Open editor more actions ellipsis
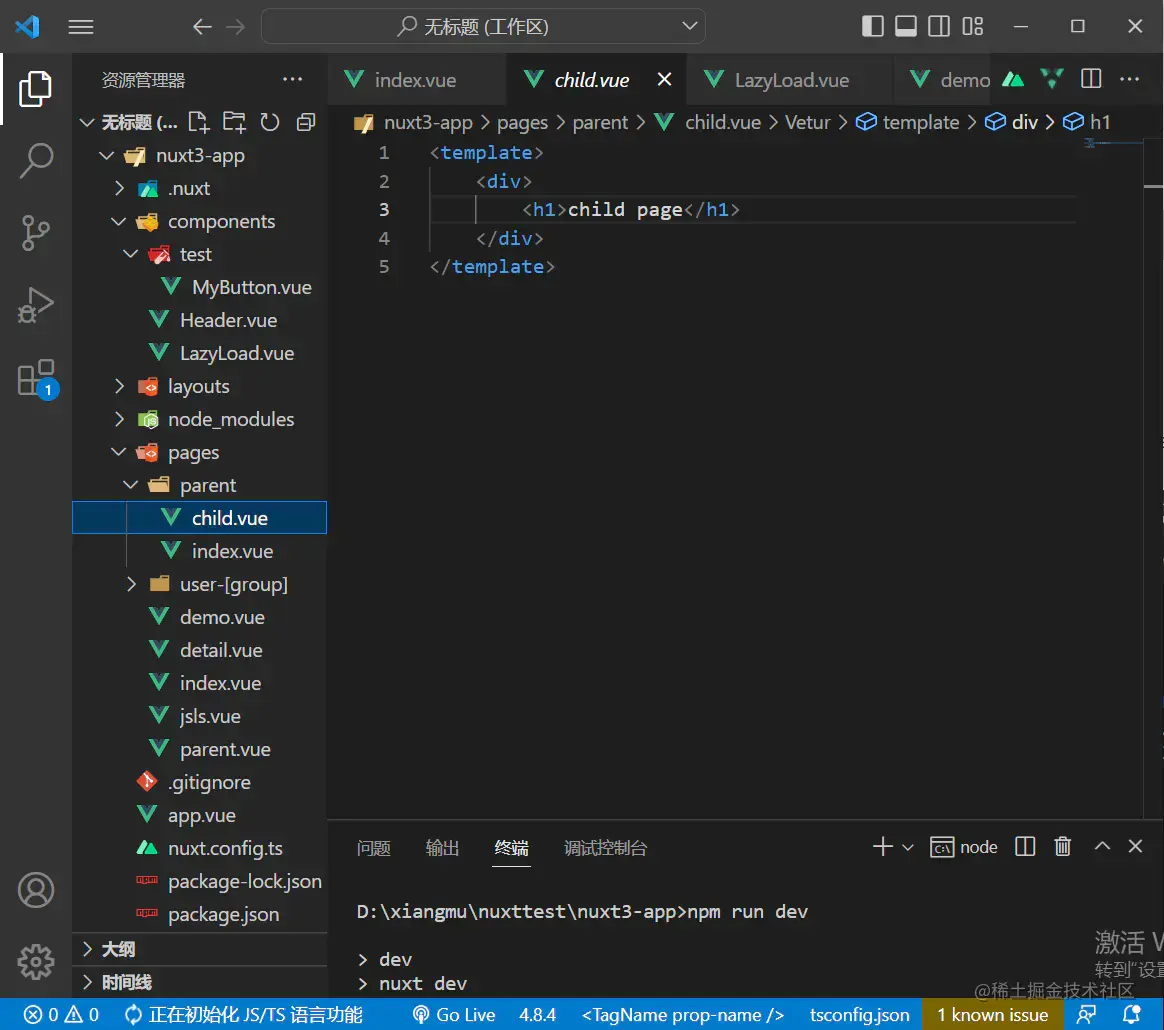1164x1030 pixels. 1129,79
